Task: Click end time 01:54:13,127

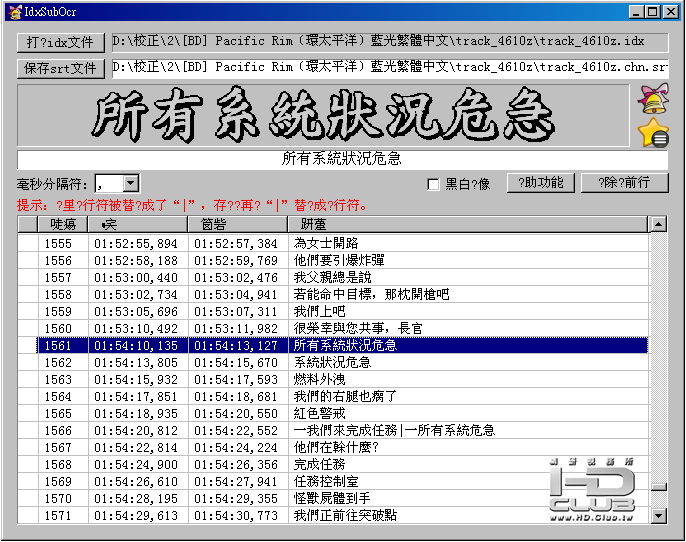Action: point(236,346)
